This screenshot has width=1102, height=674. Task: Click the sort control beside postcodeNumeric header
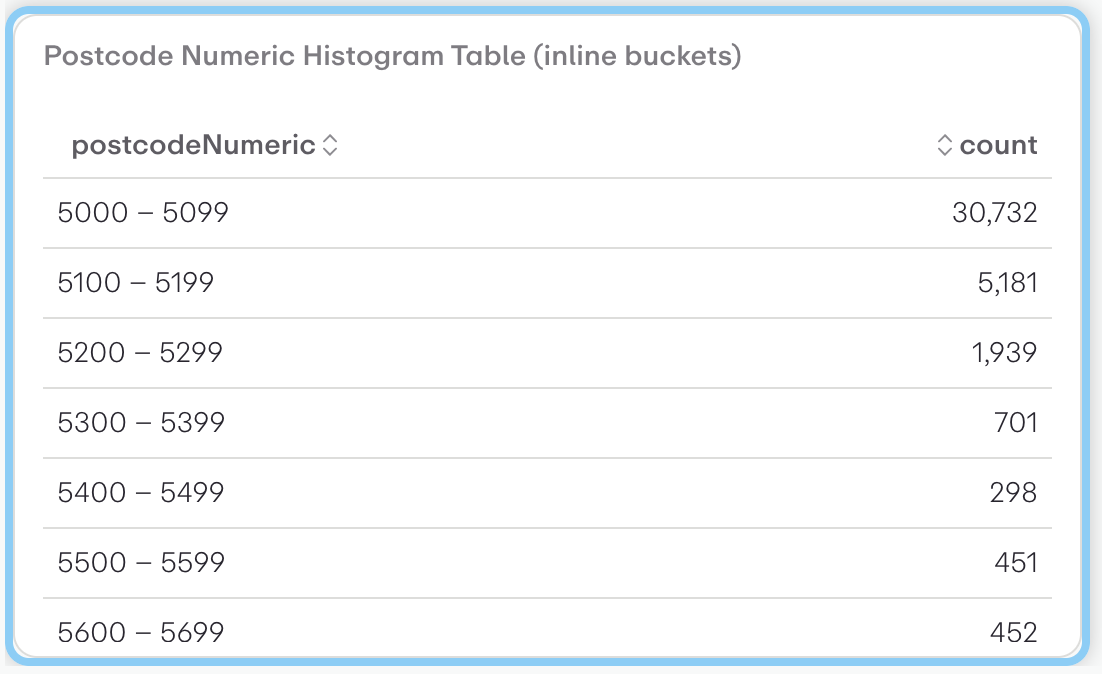point(330,145)
